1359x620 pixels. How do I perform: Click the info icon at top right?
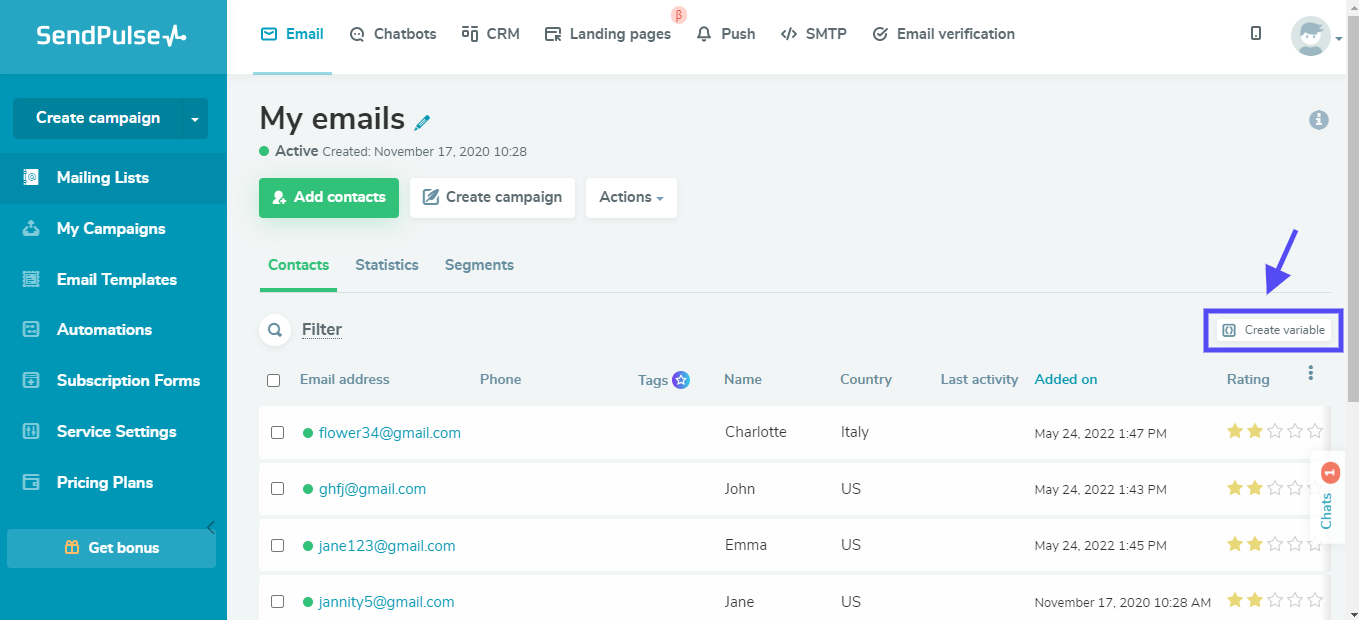point(1319,120)
